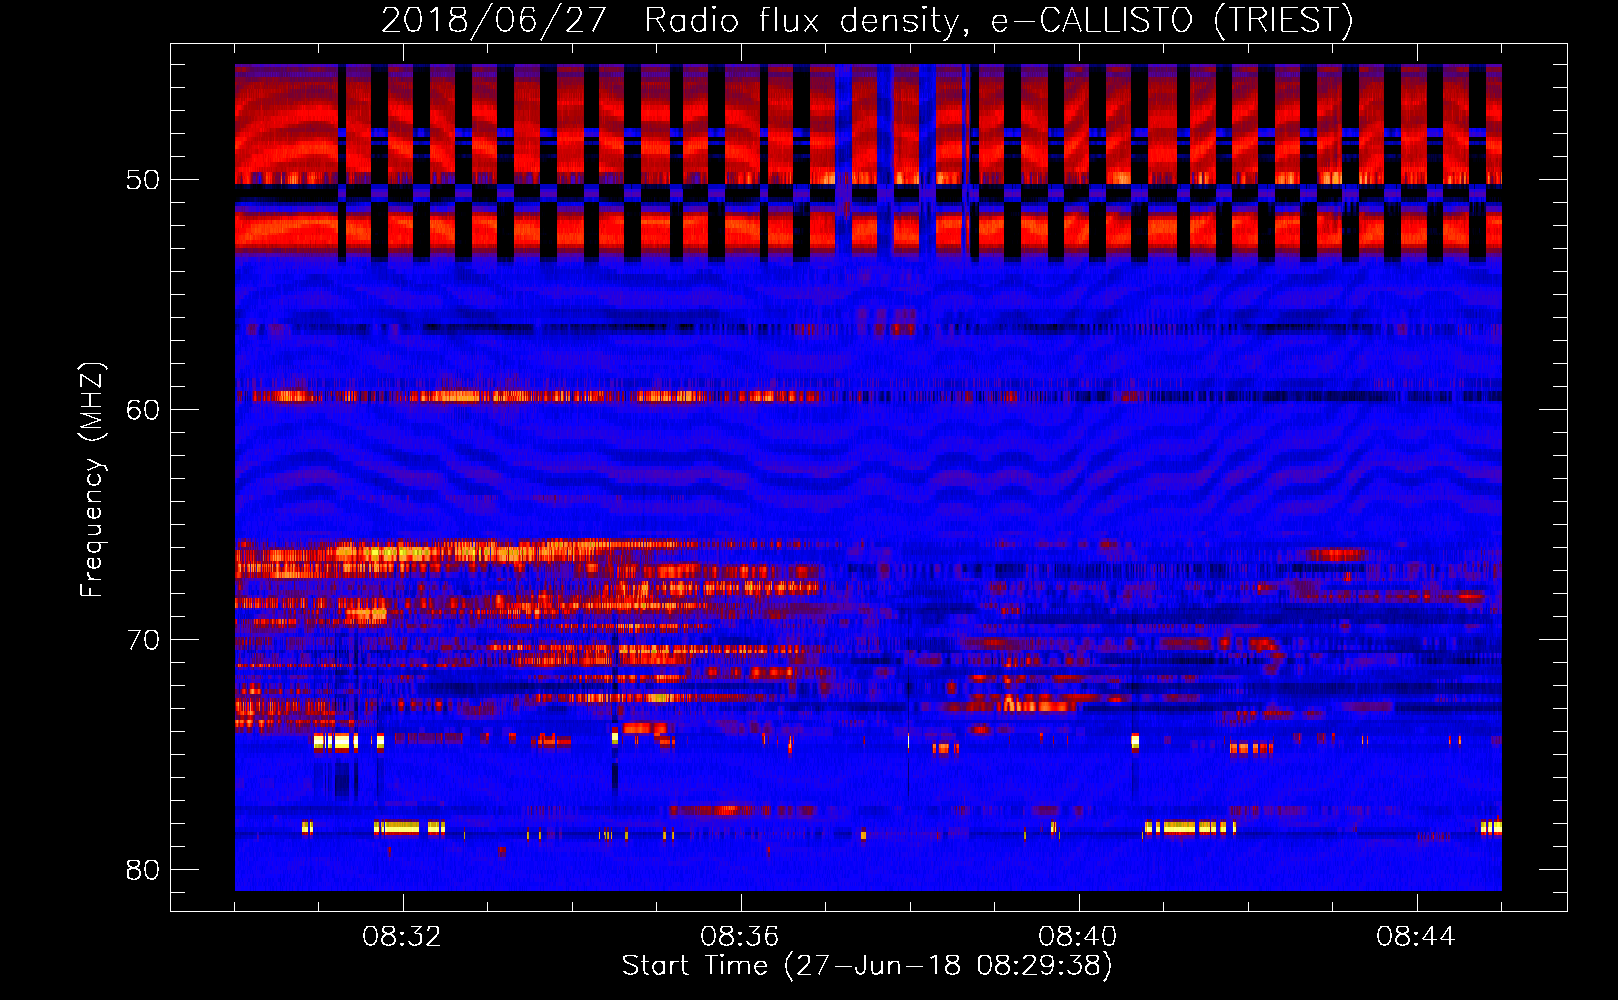Click the 60 frequency tick label
Screen dimensions: 1618x1000
click(143, 410)
